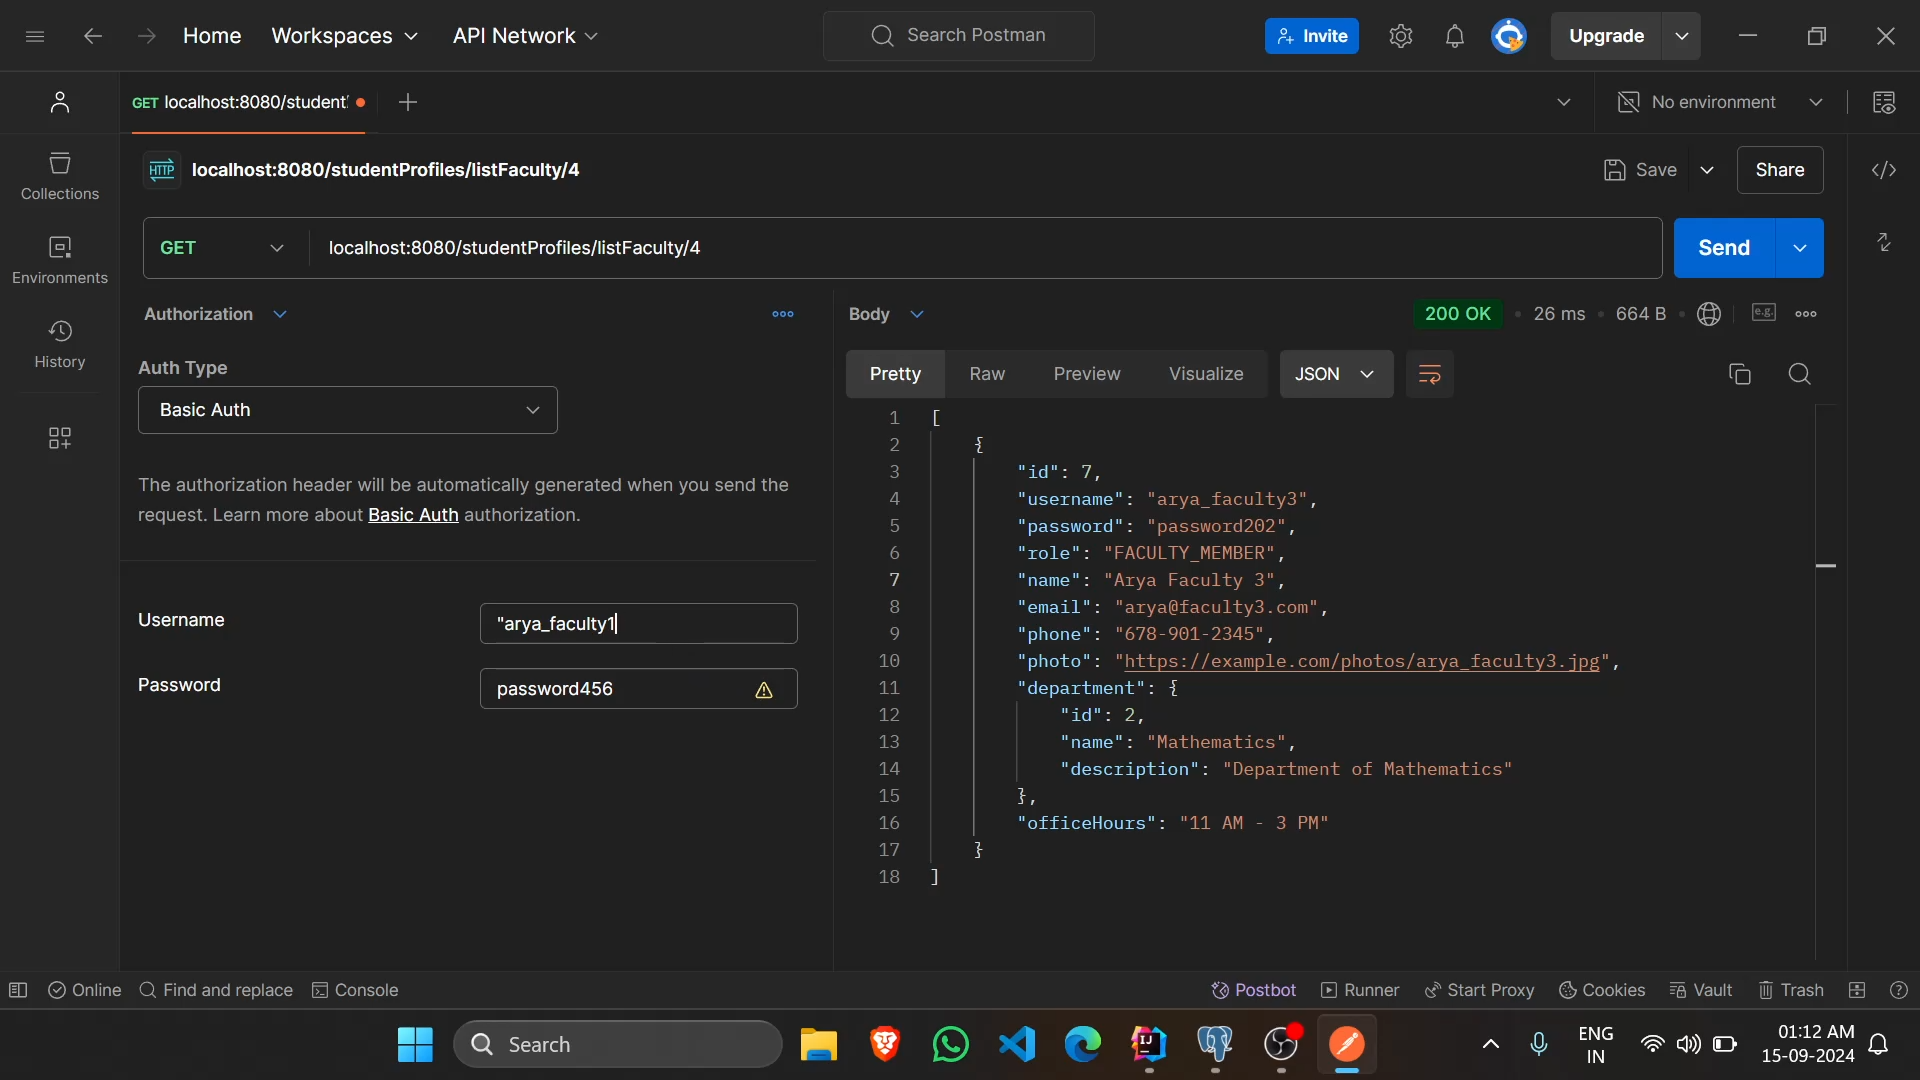This screenshot has width=1920, height=1080.
Task: Toggle the sidebar icon in status bar
Action: tap(18, 990)
